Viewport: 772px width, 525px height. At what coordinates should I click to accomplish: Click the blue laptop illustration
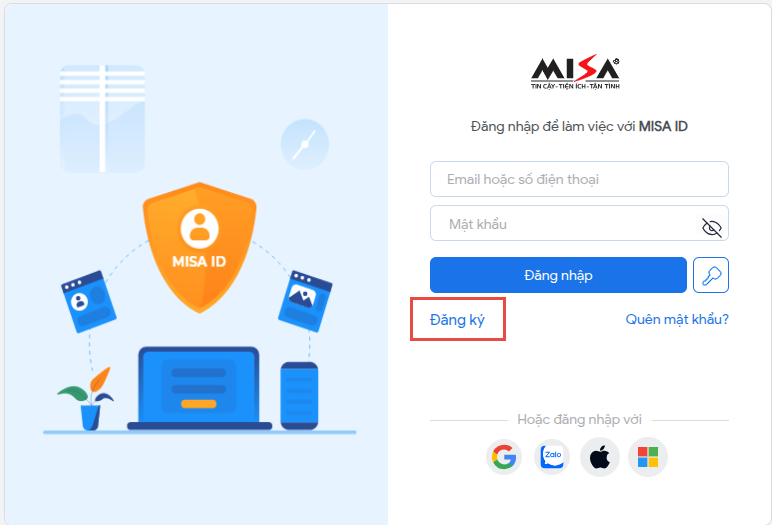pos(199,389)
